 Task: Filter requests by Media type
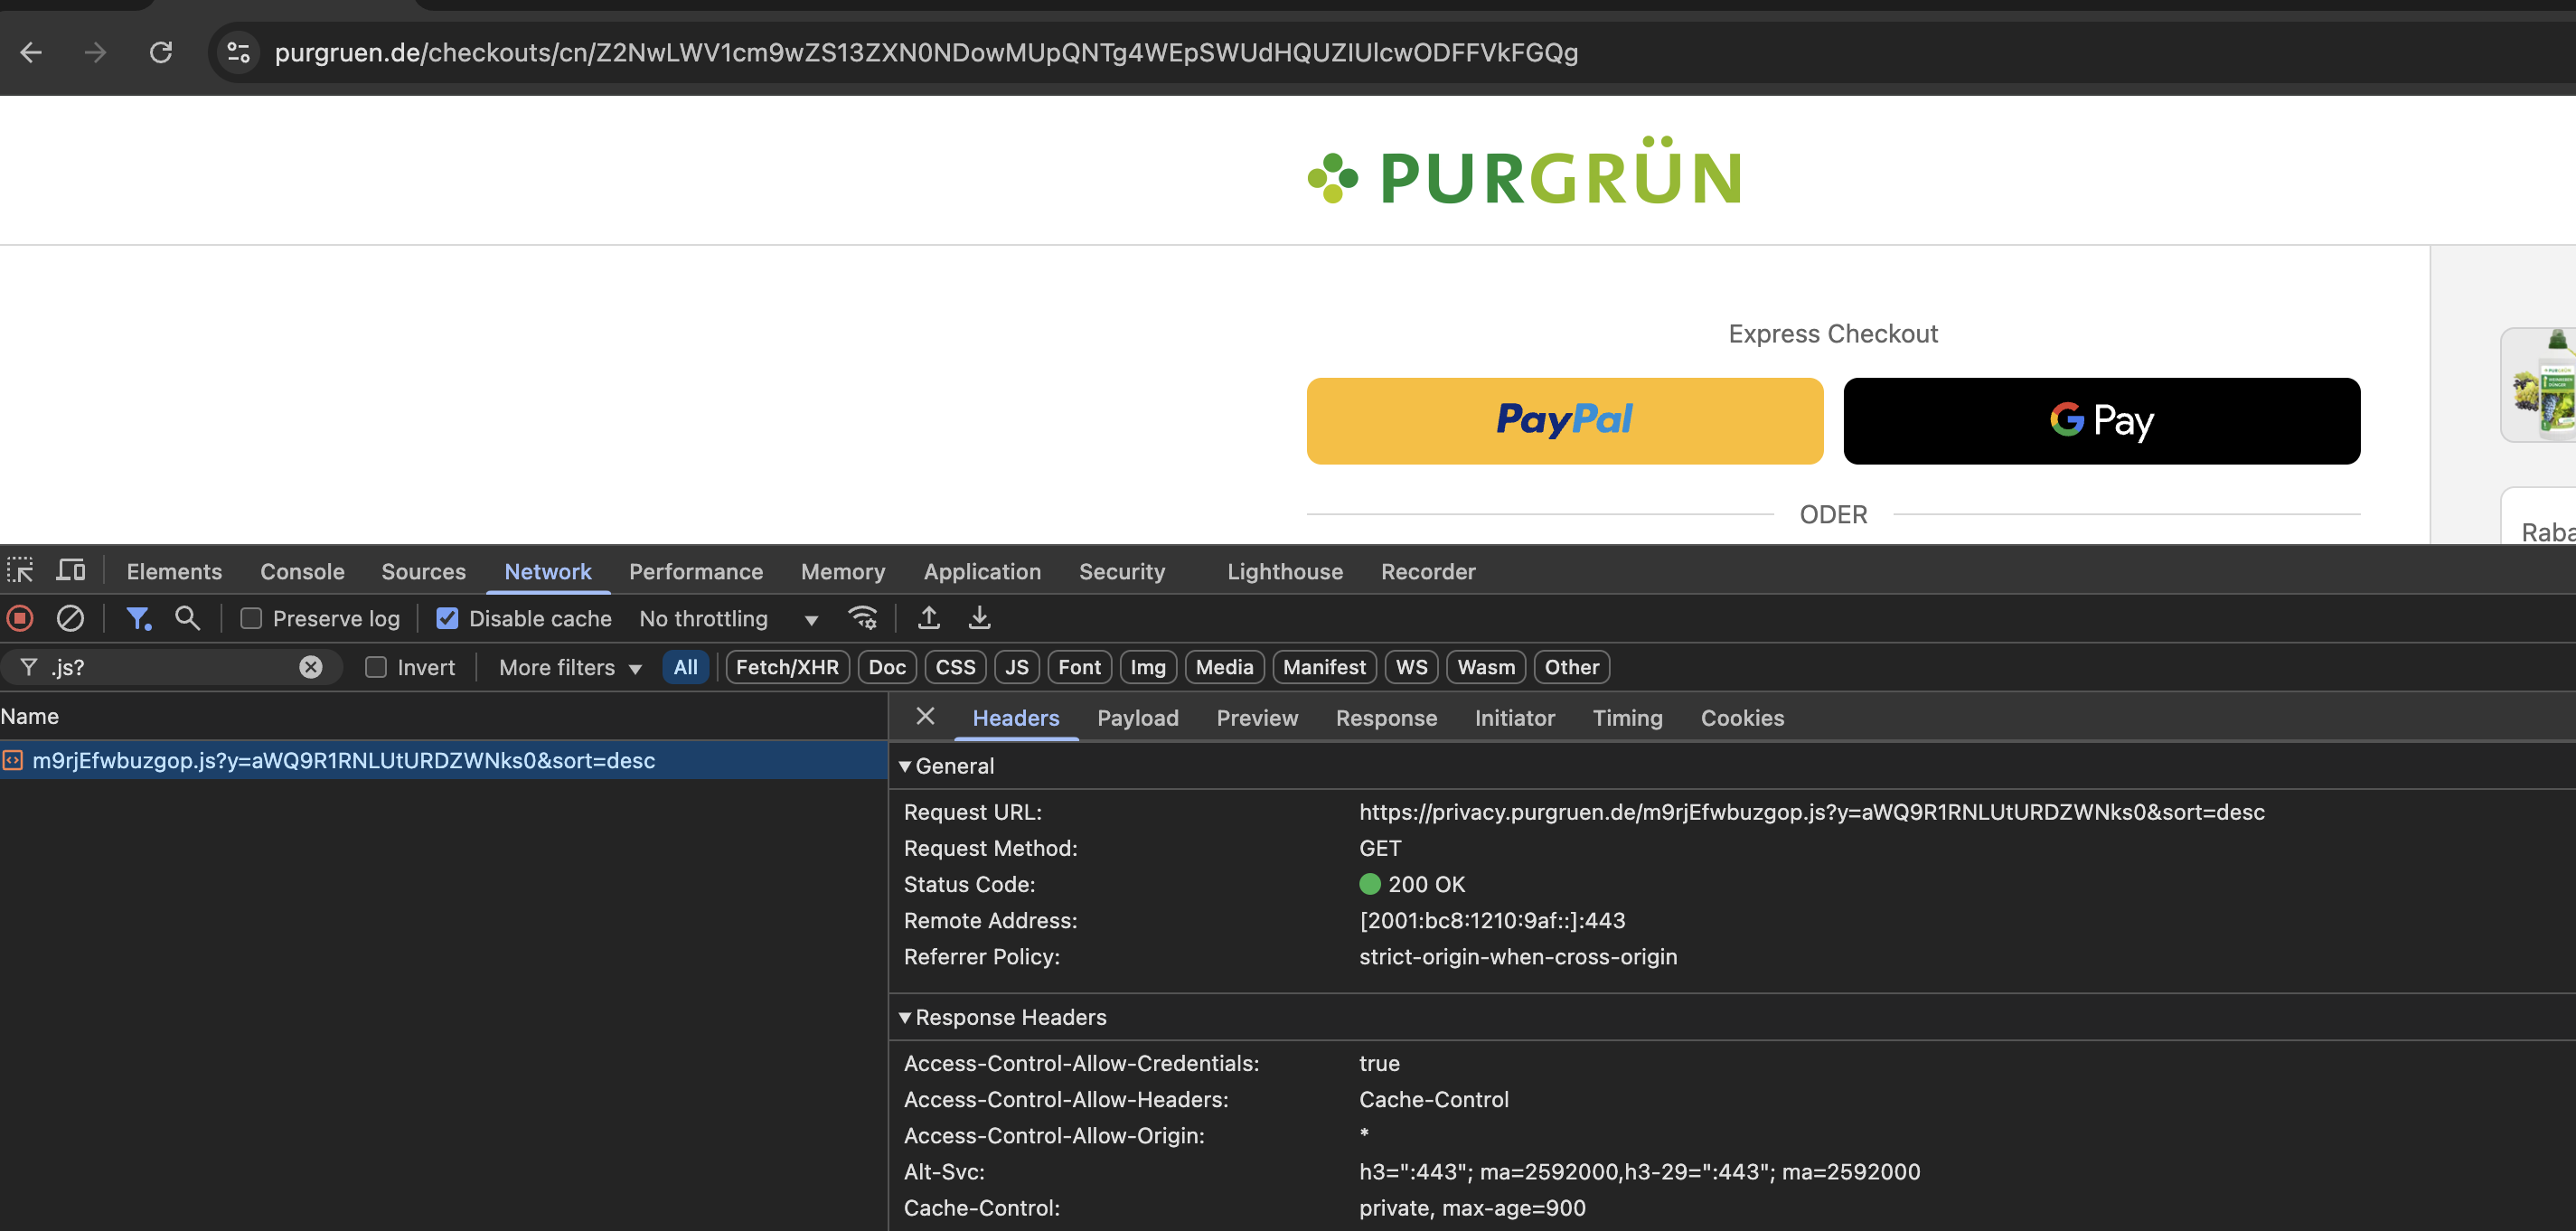click(x=1224, y=667)
